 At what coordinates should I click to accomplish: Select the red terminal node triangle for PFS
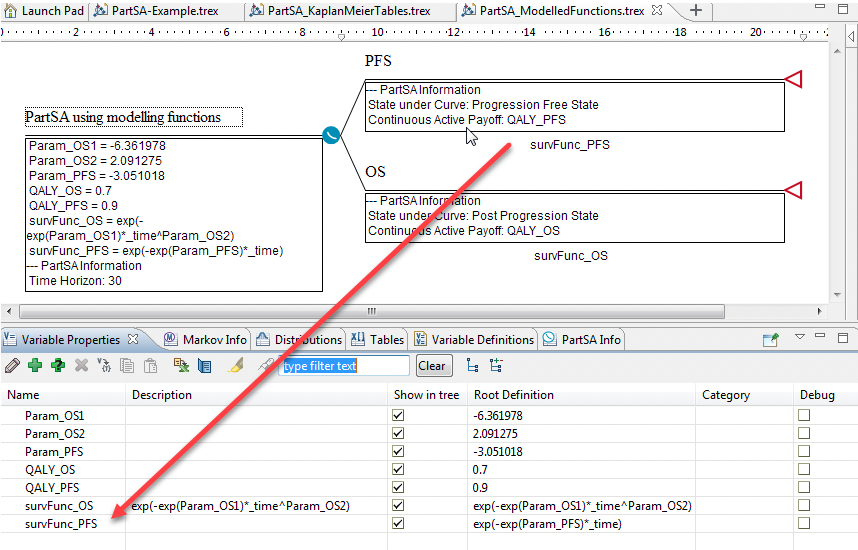[x=793, y=79]
